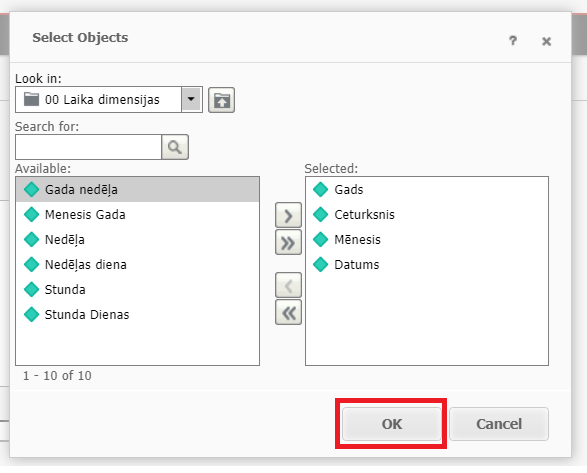The image size is (587, 473).
Task: Select Gada nedēļa in Available list
Action: coord(137,189)
